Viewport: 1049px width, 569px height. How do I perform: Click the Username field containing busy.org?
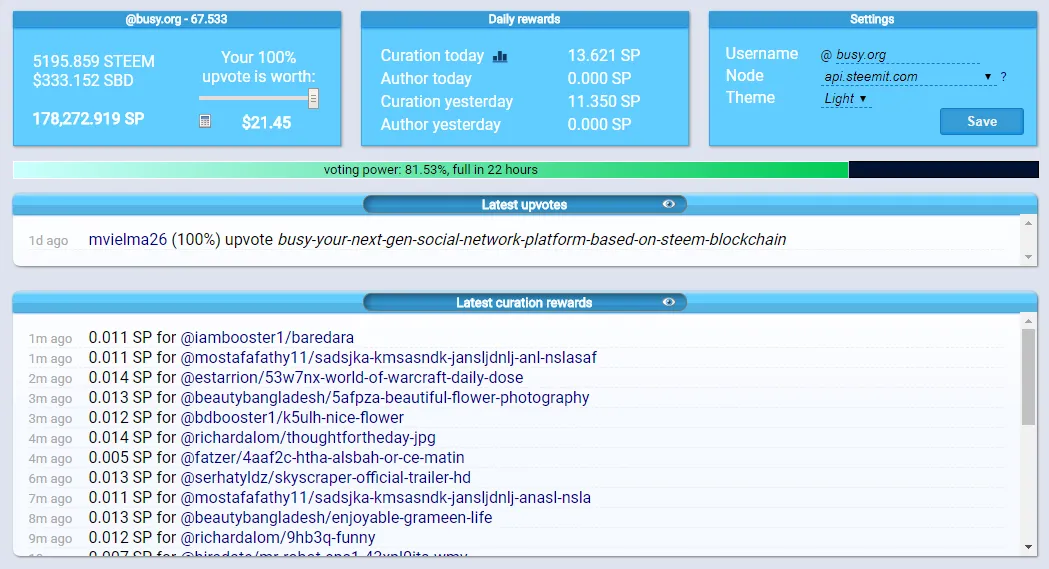click(907, 55)
